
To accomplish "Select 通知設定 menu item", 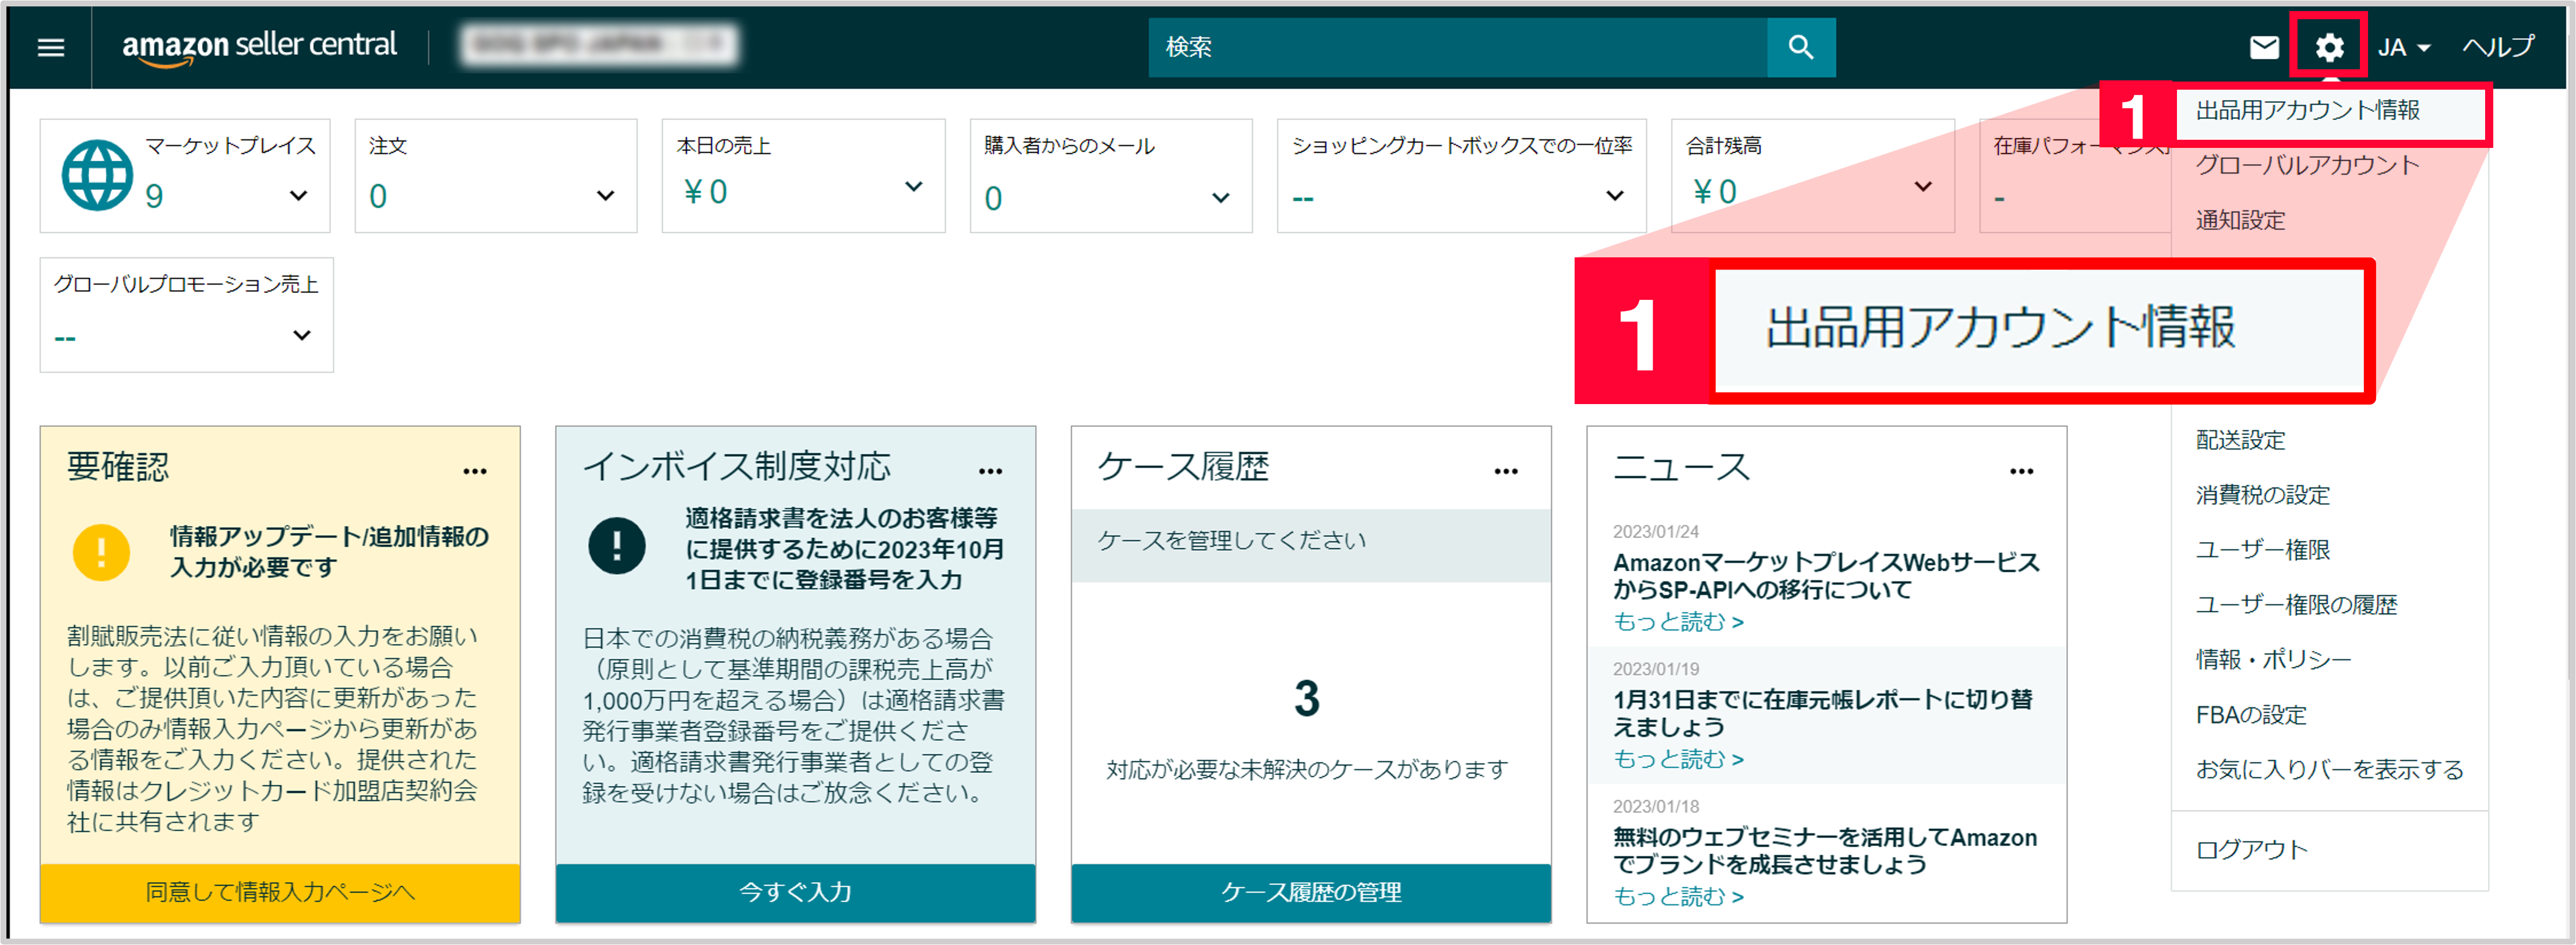I will pos(2240,220).
